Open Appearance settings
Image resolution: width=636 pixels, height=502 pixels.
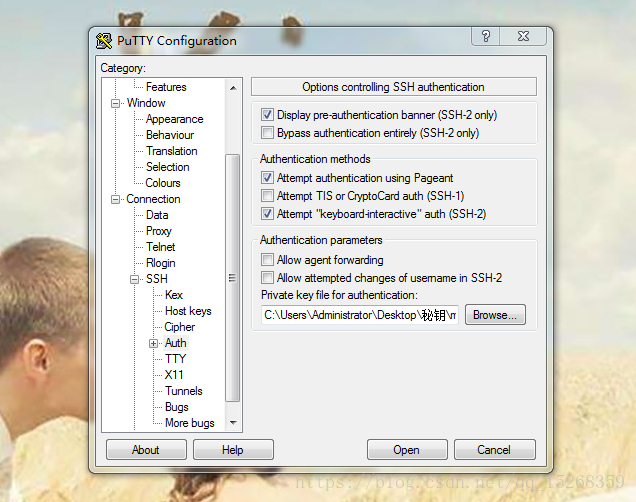(x=174, y=119)
